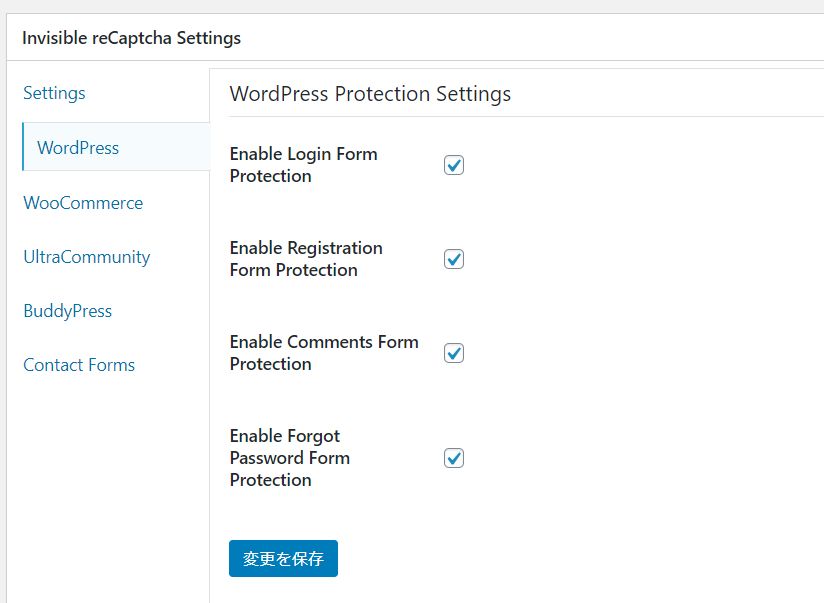Screen dimensions: 824x603
Task: Switch to the WooCommerce tab
Action: click(x=83, y=203)
